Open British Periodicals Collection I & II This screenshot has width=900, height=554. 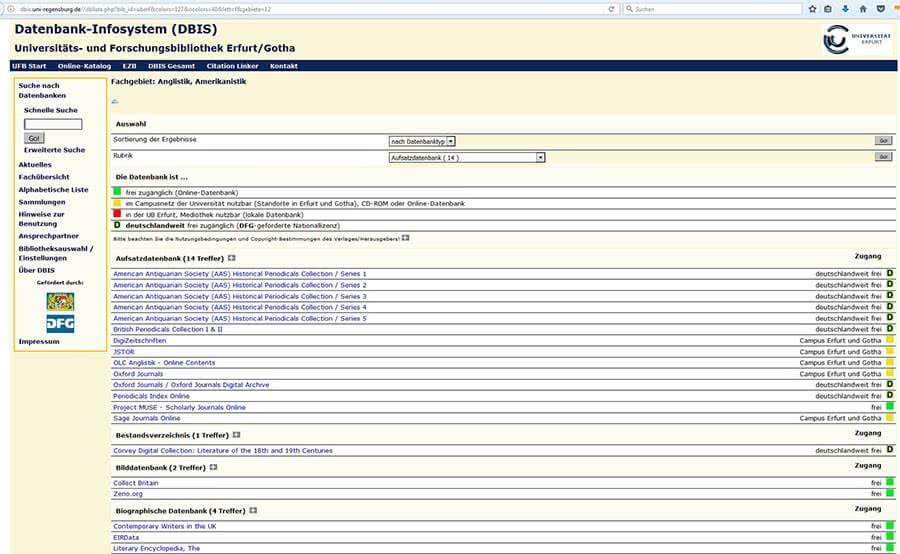[x=168, y=330]
